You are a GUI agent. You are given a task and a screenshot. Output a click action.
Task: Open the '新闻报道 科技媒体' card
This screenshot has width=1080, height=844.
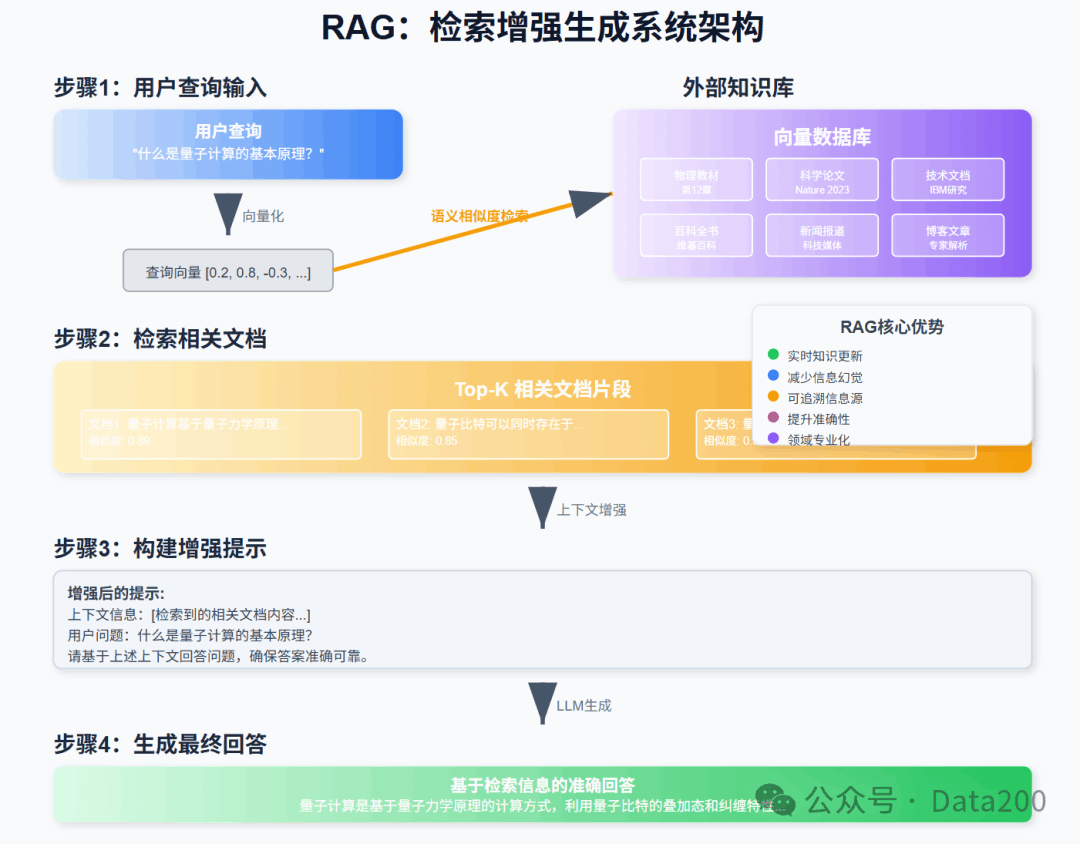pyautogui.click(x=822, y=236)
